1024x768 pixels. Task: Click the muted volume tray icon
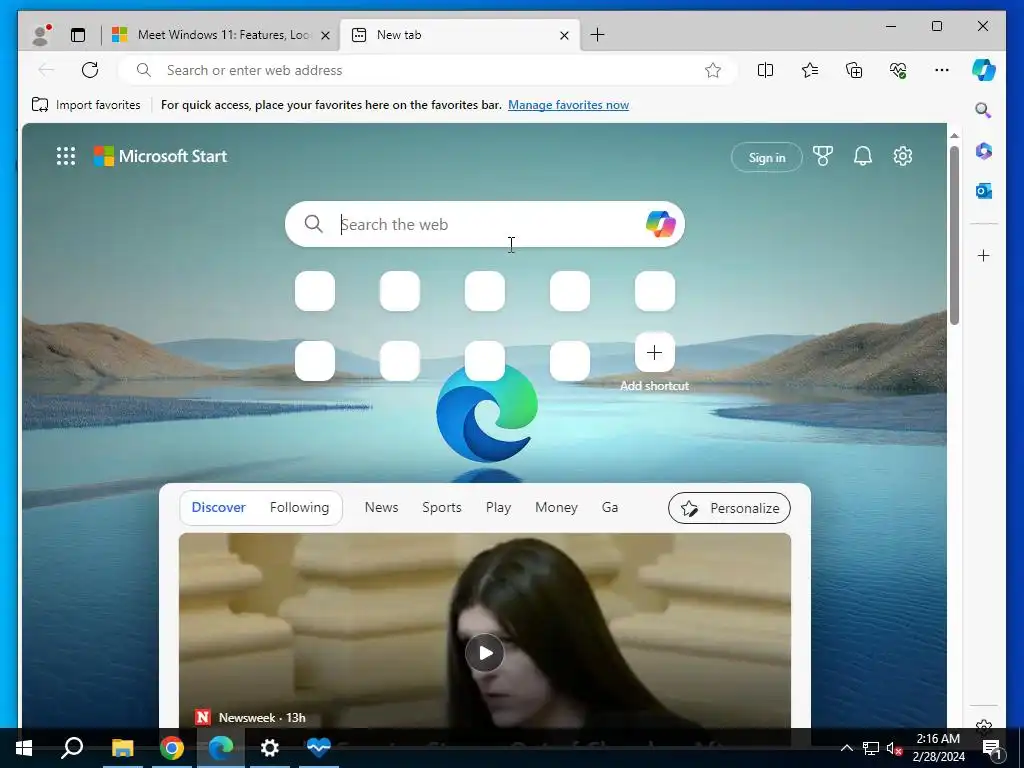click(x=894, y=748)
